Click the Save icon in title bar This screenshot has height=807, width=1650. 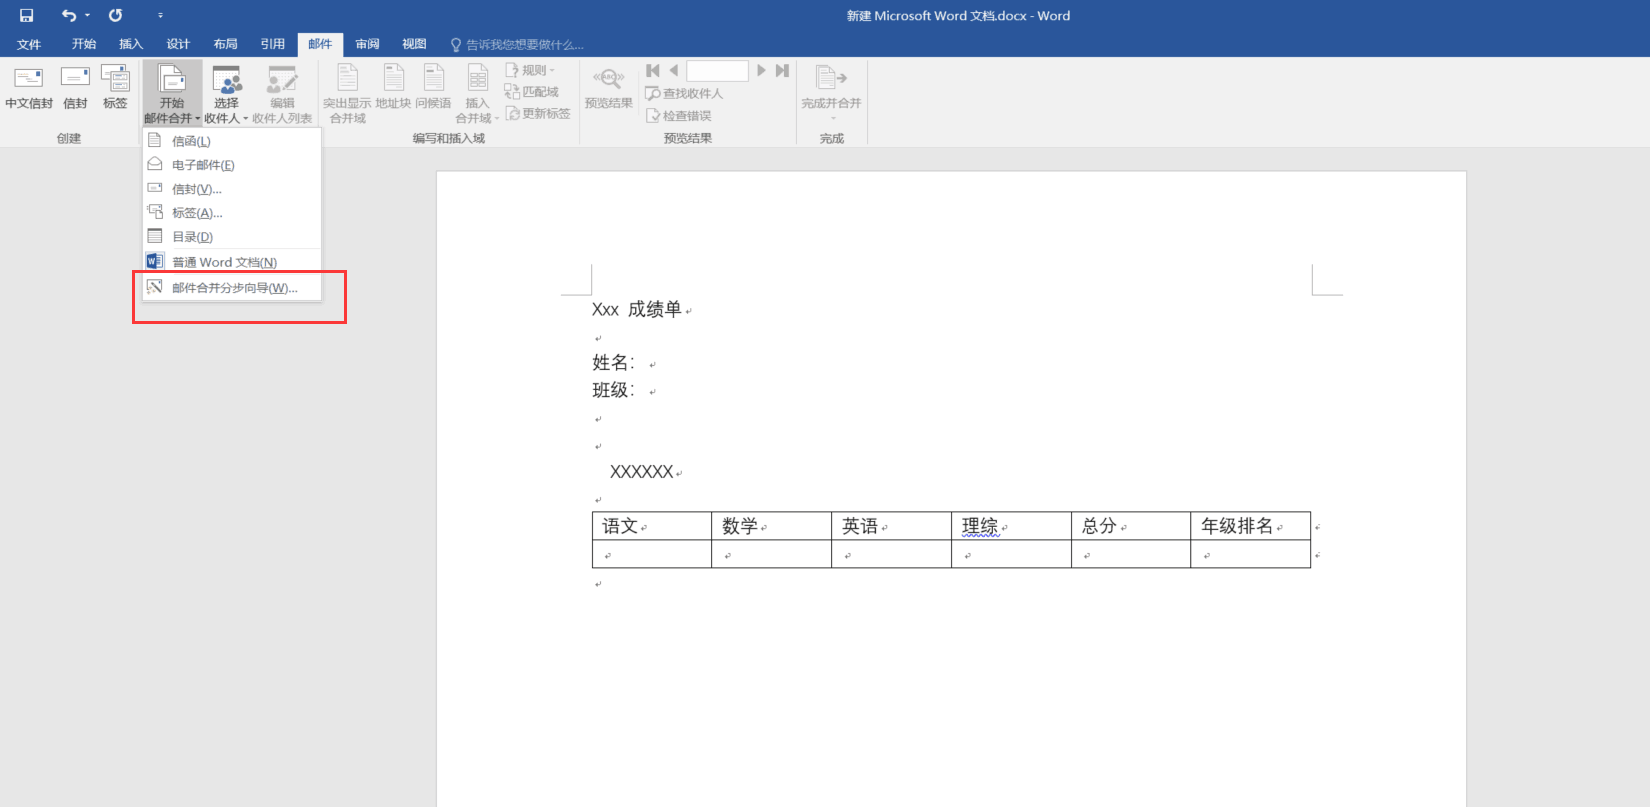pyautogui.click(x=27, y=15)
